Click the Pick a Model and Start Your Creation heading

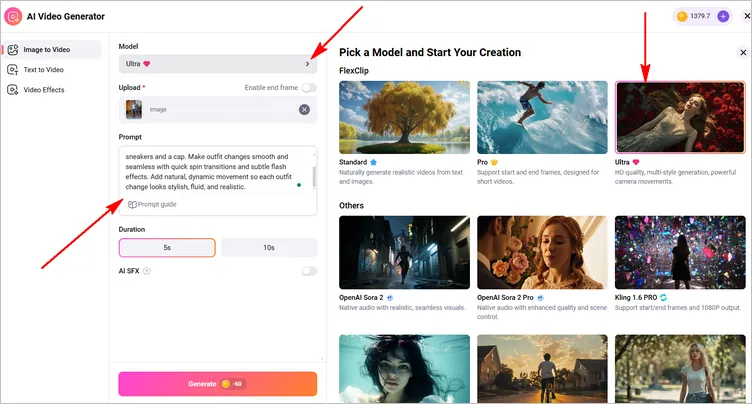click(430, 52)
